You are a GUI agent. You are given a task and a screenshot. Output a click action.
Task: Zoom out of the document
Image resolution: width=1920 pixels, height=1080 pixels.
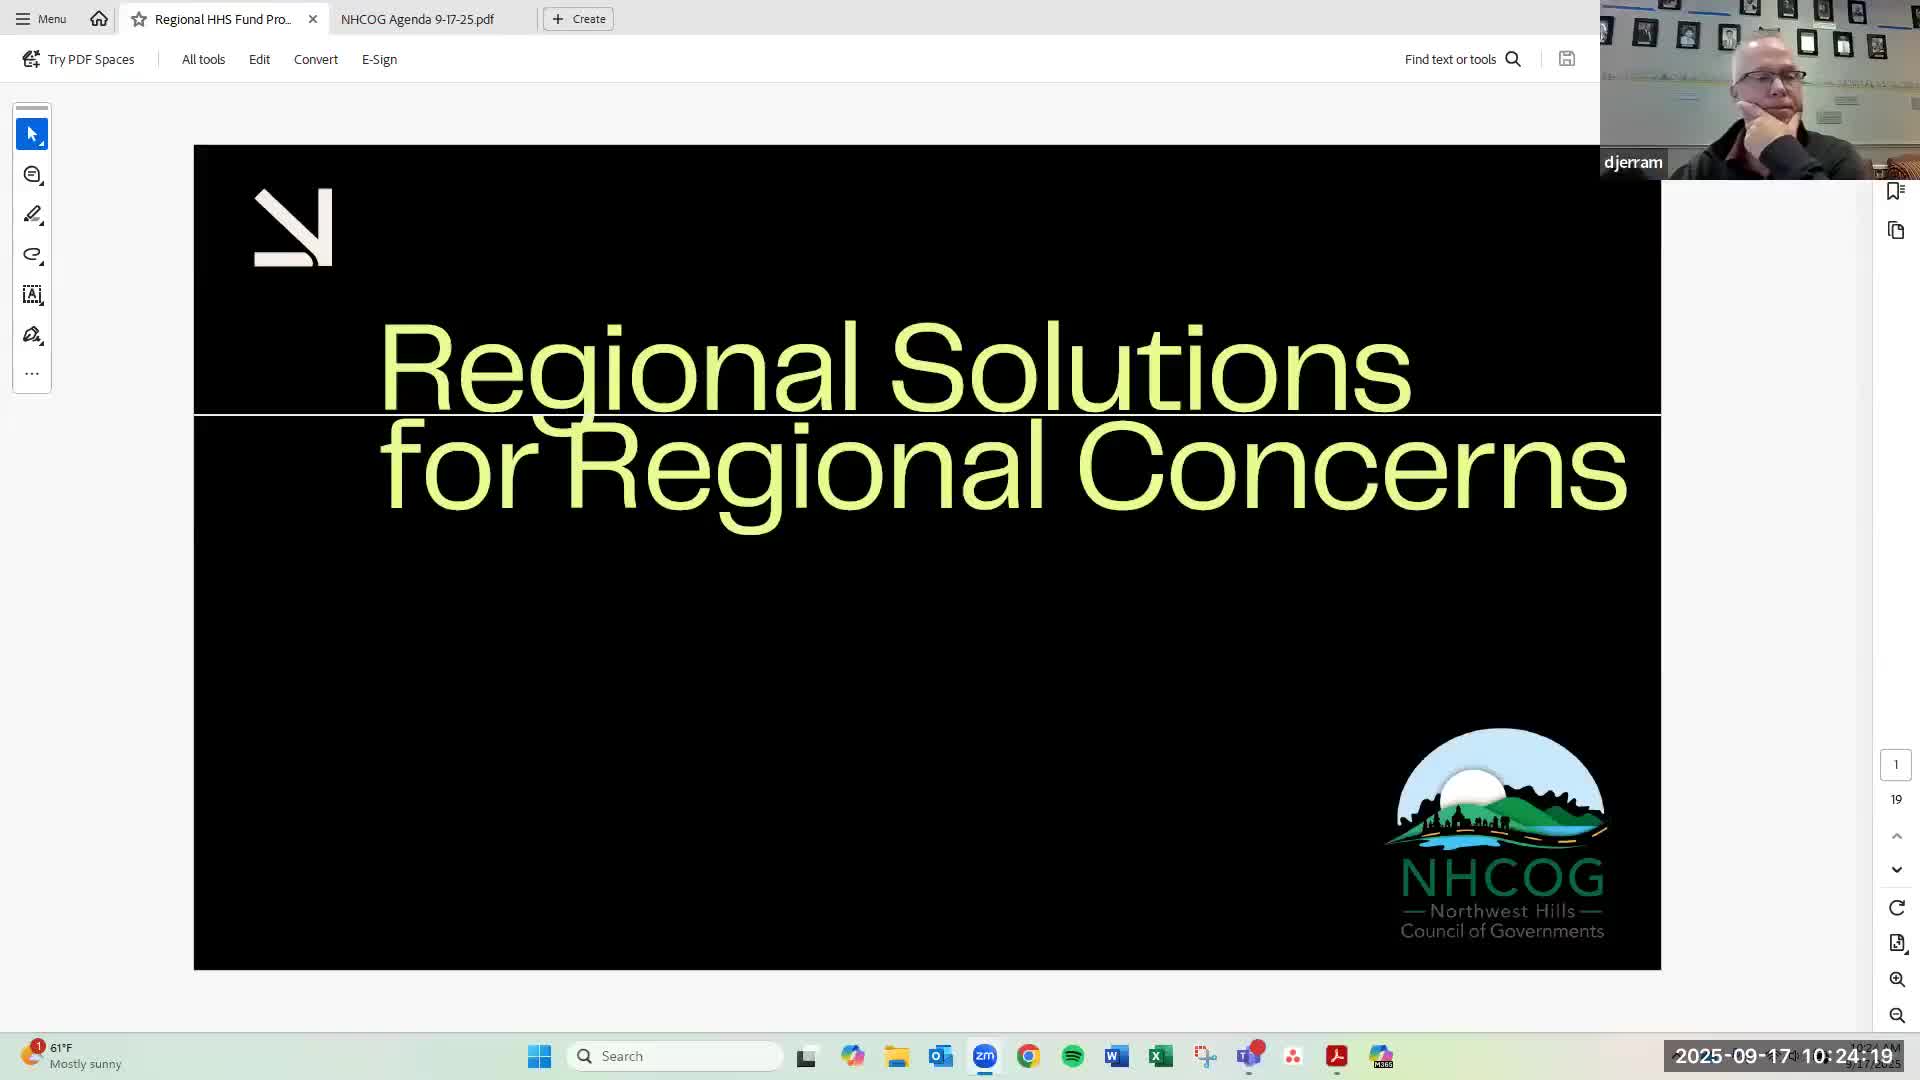point(1896,1015)
